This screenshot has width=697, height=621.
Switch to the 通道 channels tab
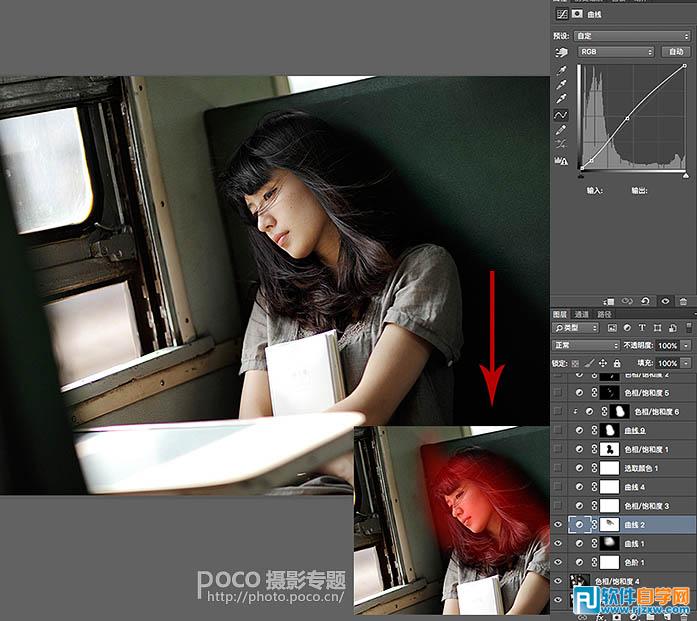tap(581, 314)
